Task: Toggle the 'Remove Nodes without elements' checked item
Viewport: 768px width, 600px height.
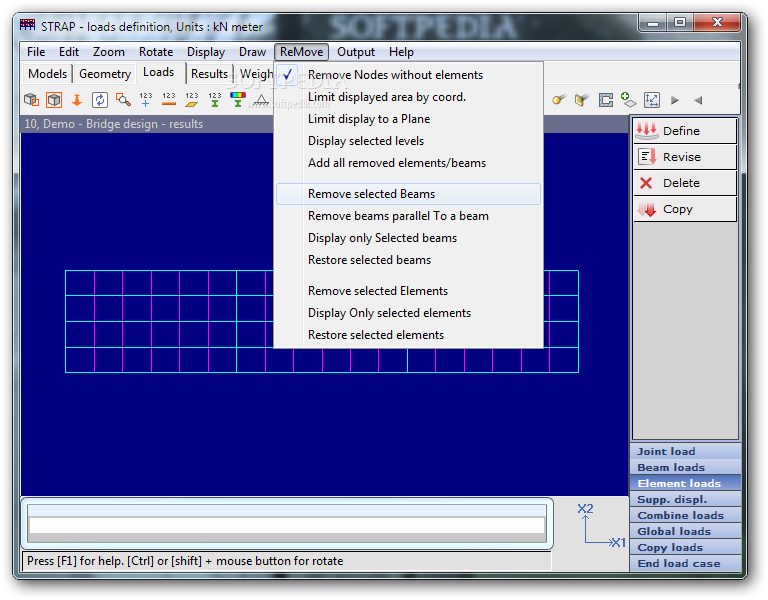Action: coord(408,75)
